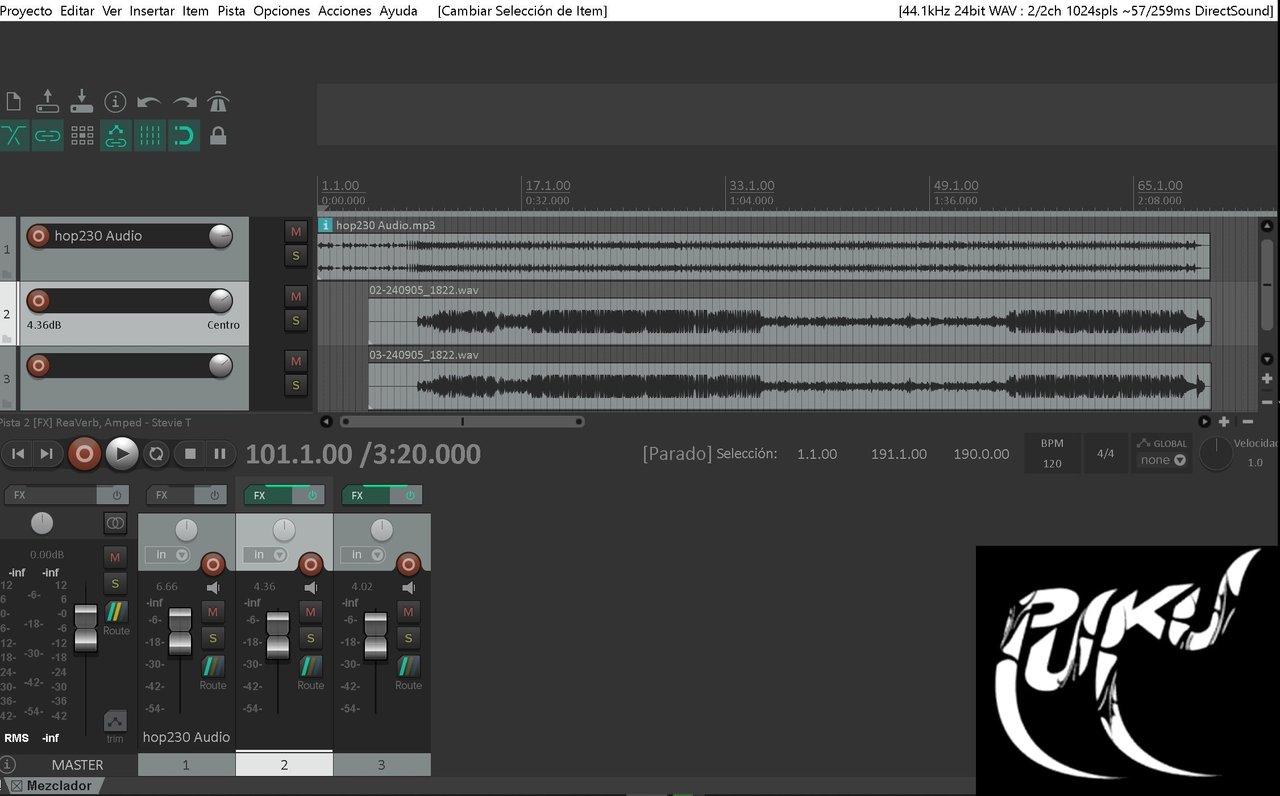Image resolution: width=1280 pixels, height=796 pixels.
Task: Start playback with the Play button
Action: point(122,454)
